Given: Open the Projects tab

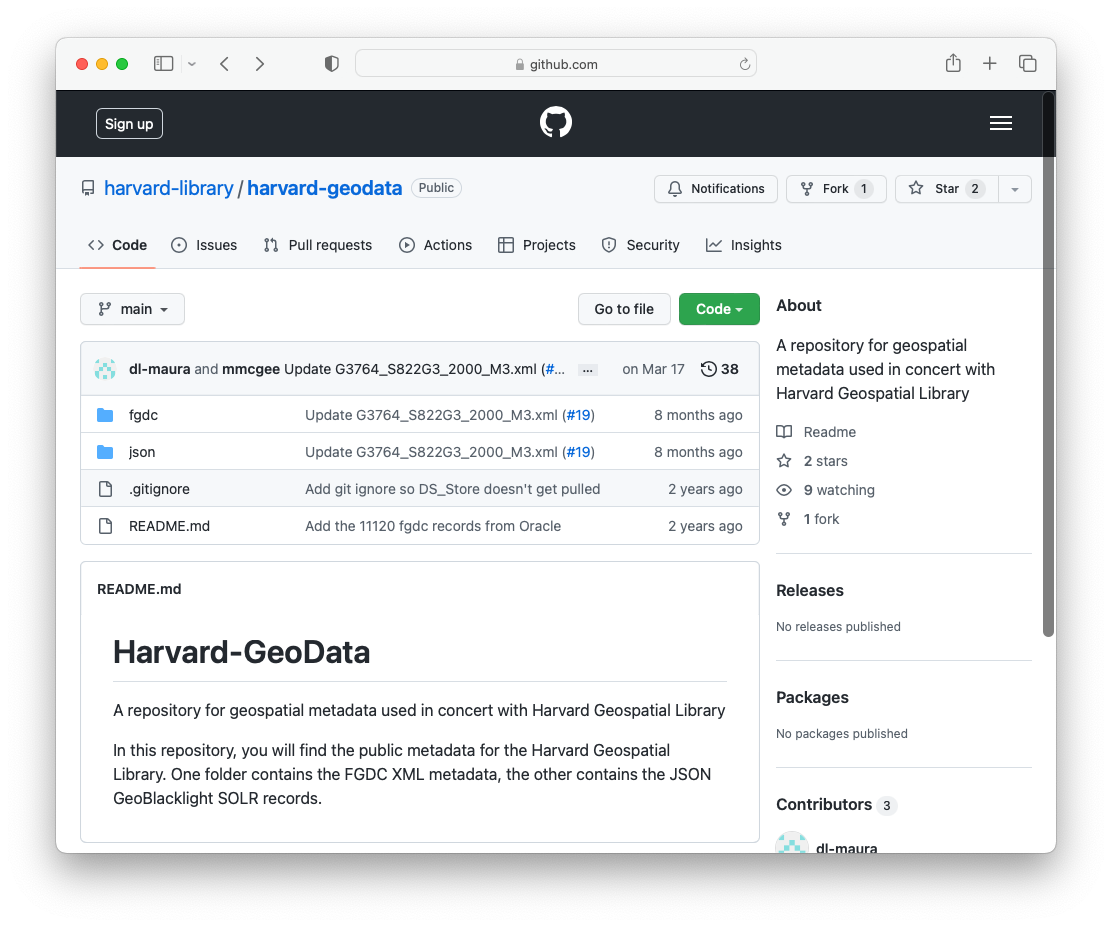Looking at the screenshot, I should [537, 245].
